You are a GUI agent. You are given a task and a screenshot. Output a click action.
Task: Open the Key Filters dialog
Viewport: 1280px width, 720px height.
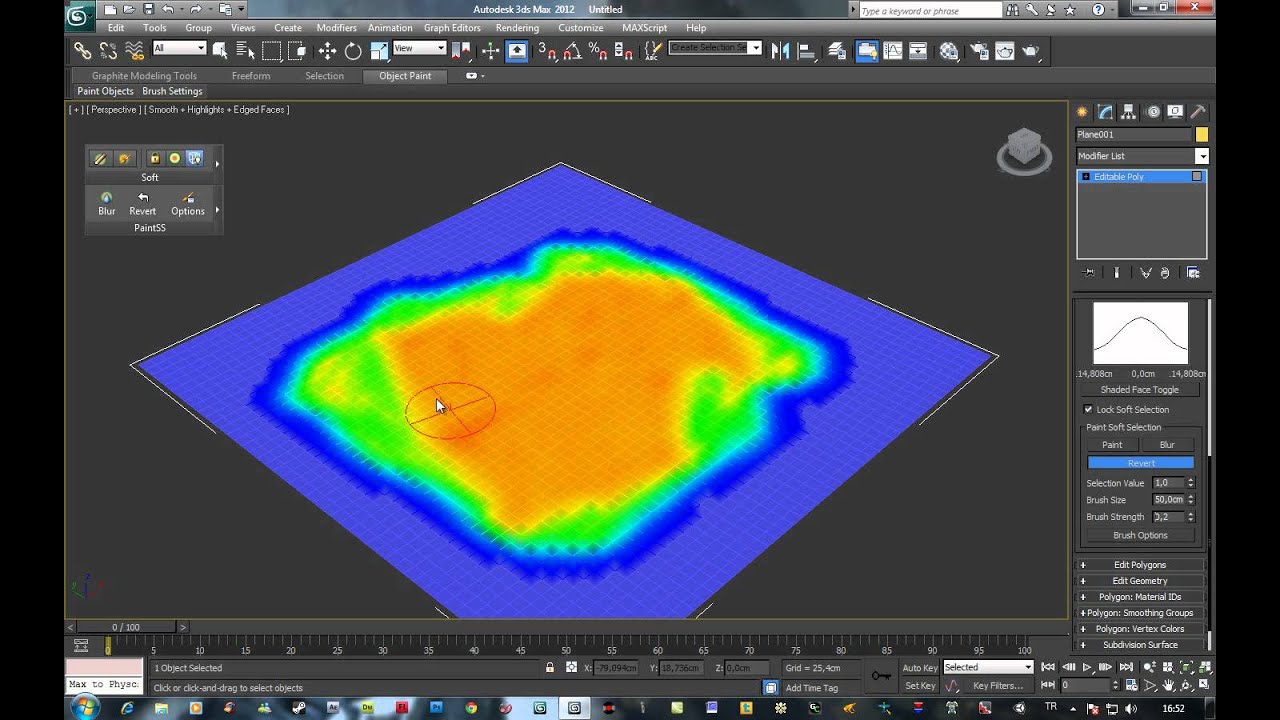click(x=998, y=686)
